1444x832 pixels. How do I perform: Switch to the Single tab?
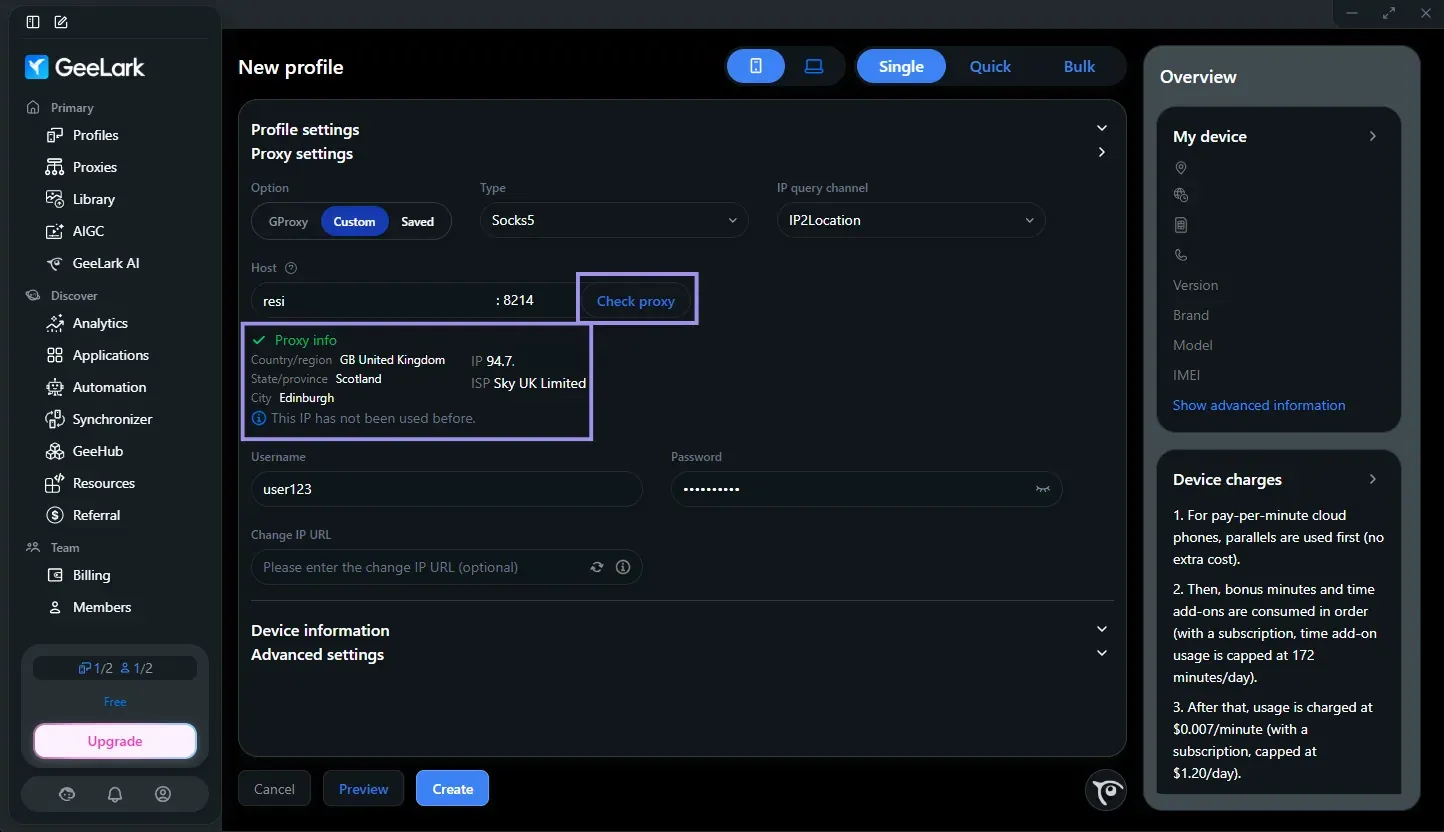(901, 66)
